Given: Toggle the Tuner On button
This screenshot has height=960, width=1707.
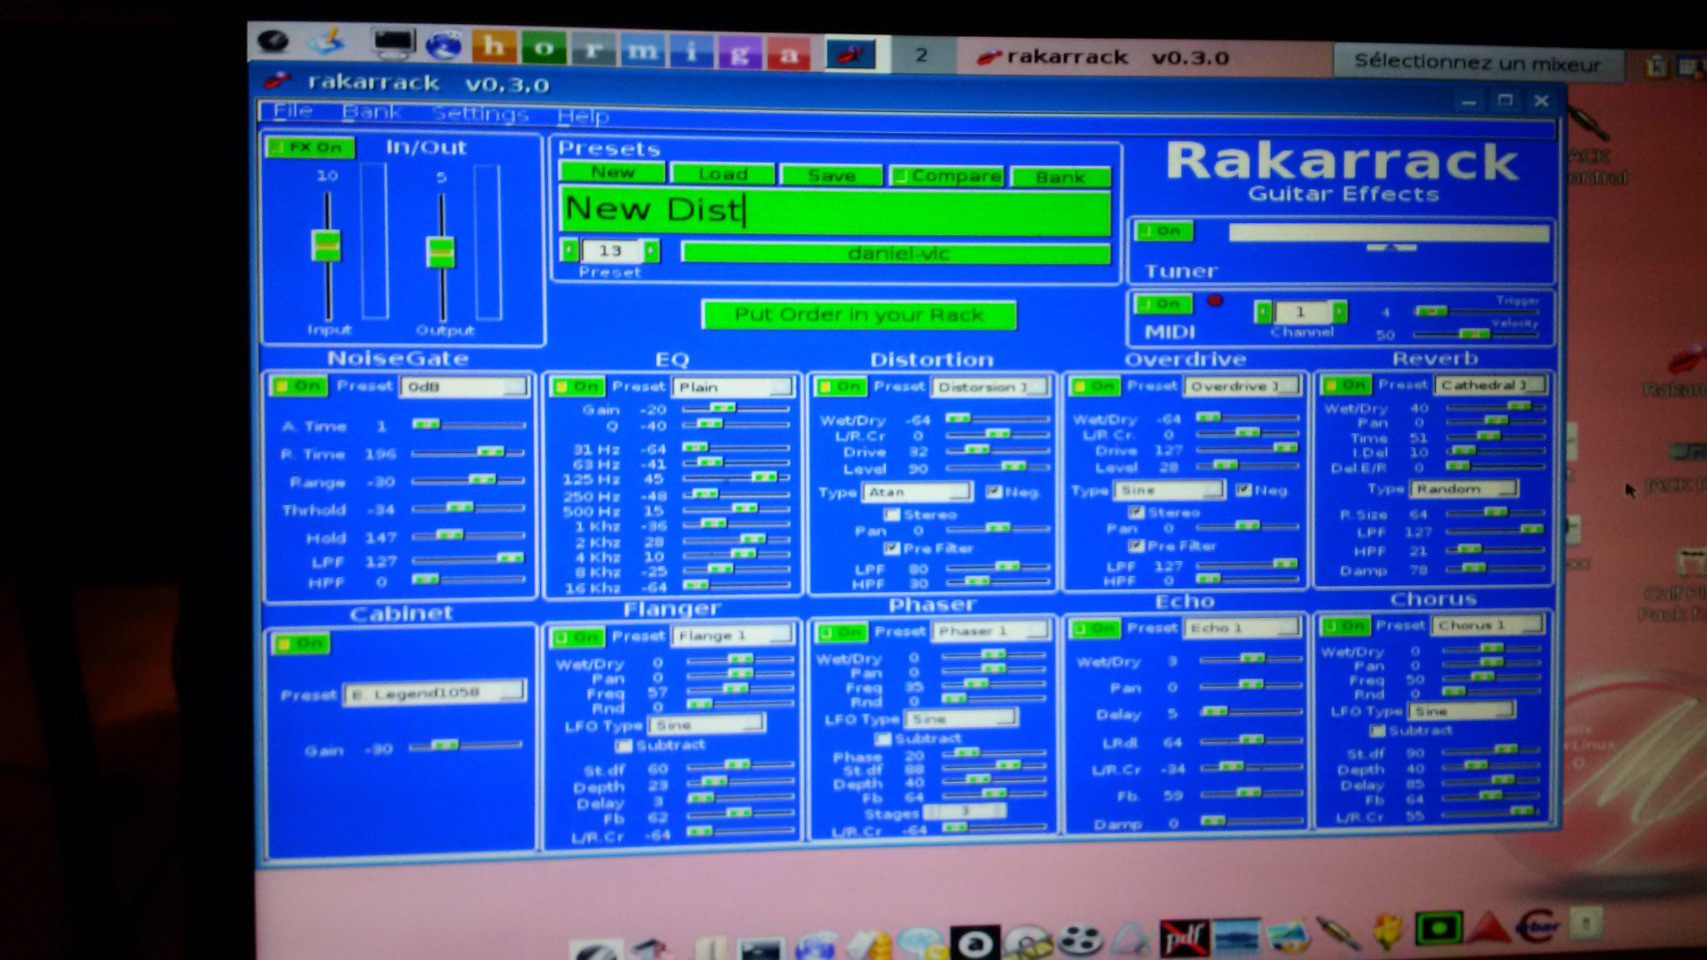Looking at the screenshot, I should click(1163, 231).
